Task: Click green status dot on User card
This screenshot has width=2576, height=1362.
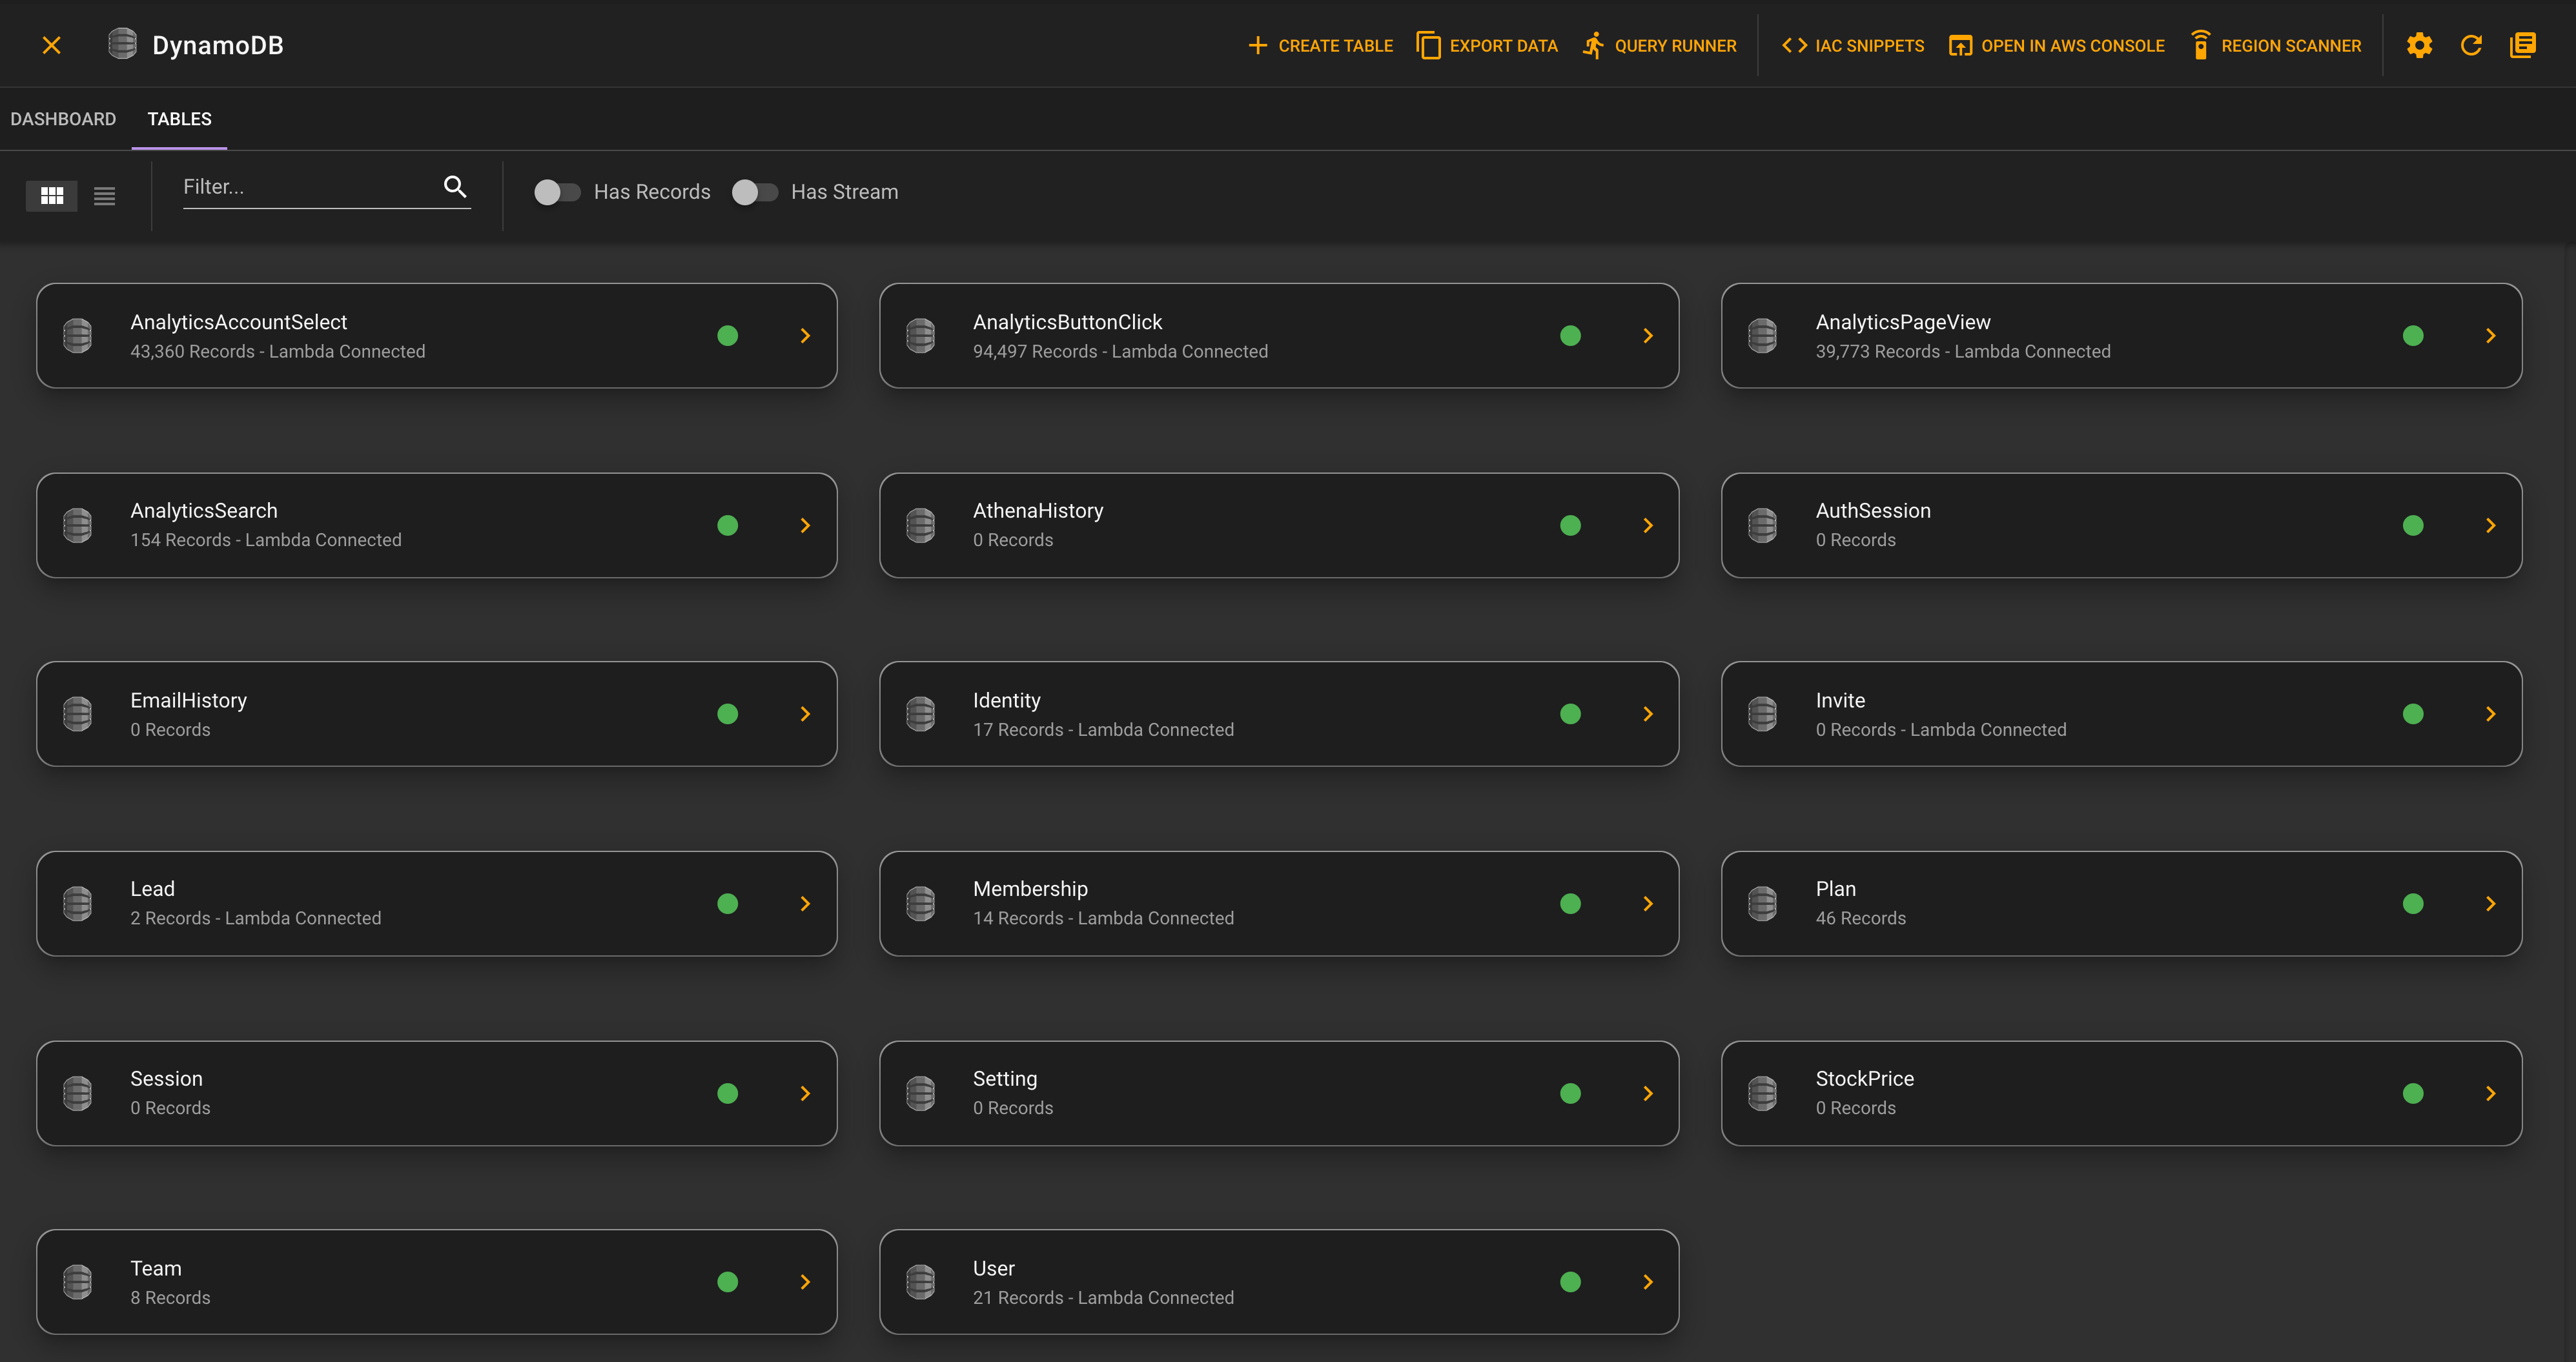Action: click(x=1570, y=1282)
